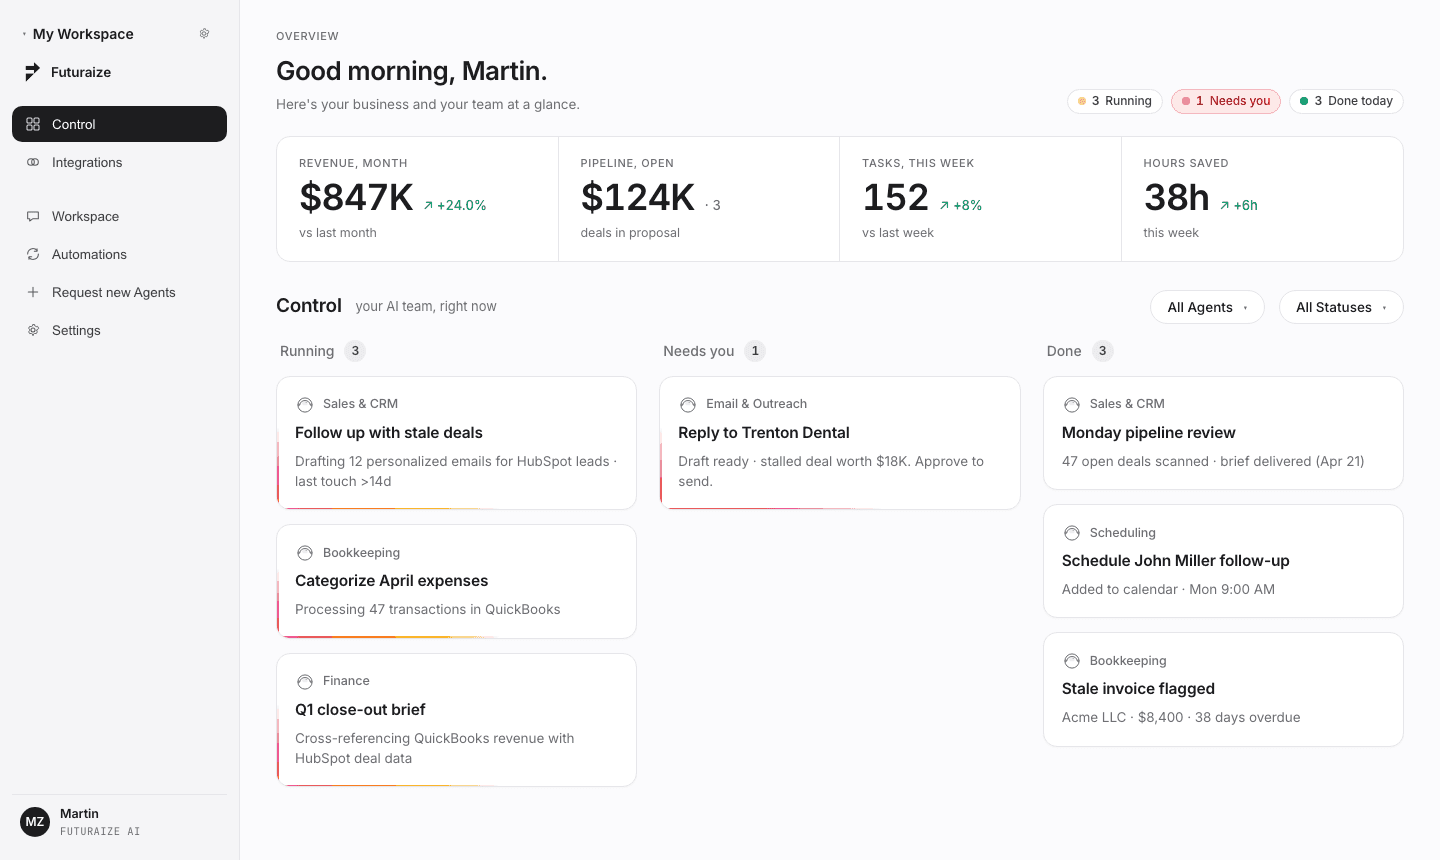The width and height of the screenshot is (1440, 860).
Task: Click agent icon on Monday pipeline review card
Action: [x=1072, y=405]
